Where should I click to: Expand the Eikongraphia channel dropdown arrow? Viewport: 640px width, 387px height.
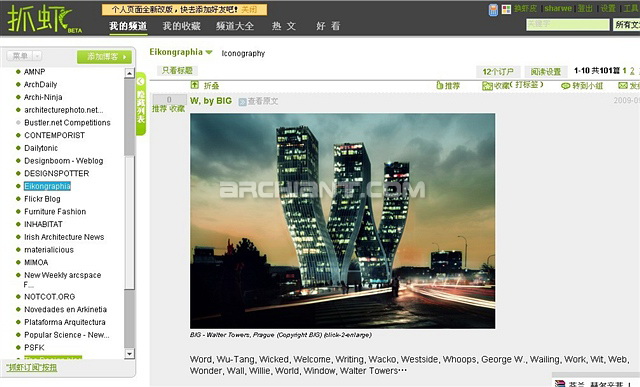(x=209, y=52)
